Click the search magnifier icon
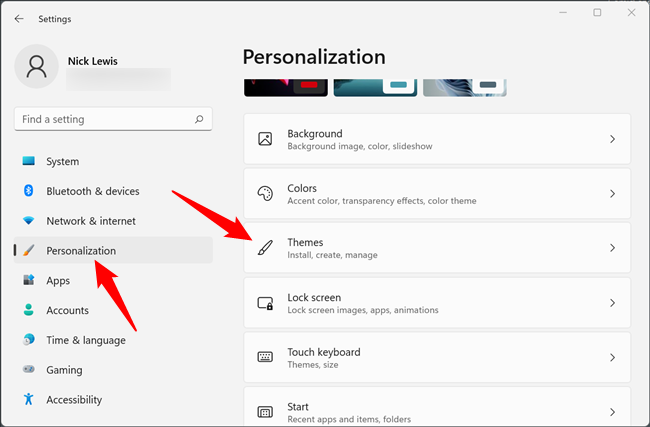Screen dimensions: 650x427 pos(199,119)
